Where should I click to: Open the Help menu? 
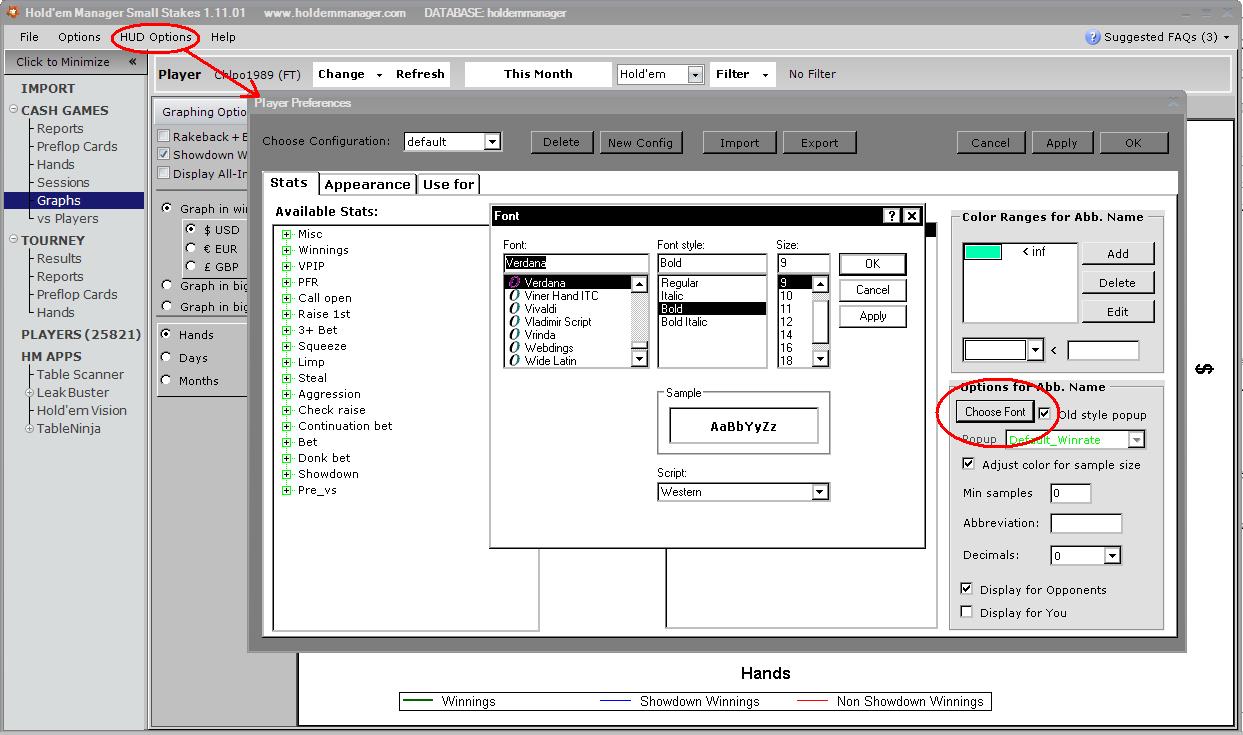click(223, 37)
